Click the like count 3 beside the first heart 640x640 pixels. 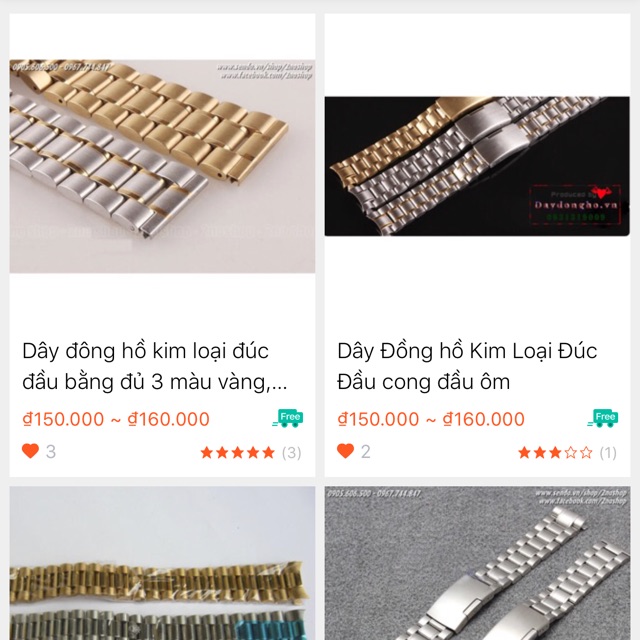tap(51, 452)
